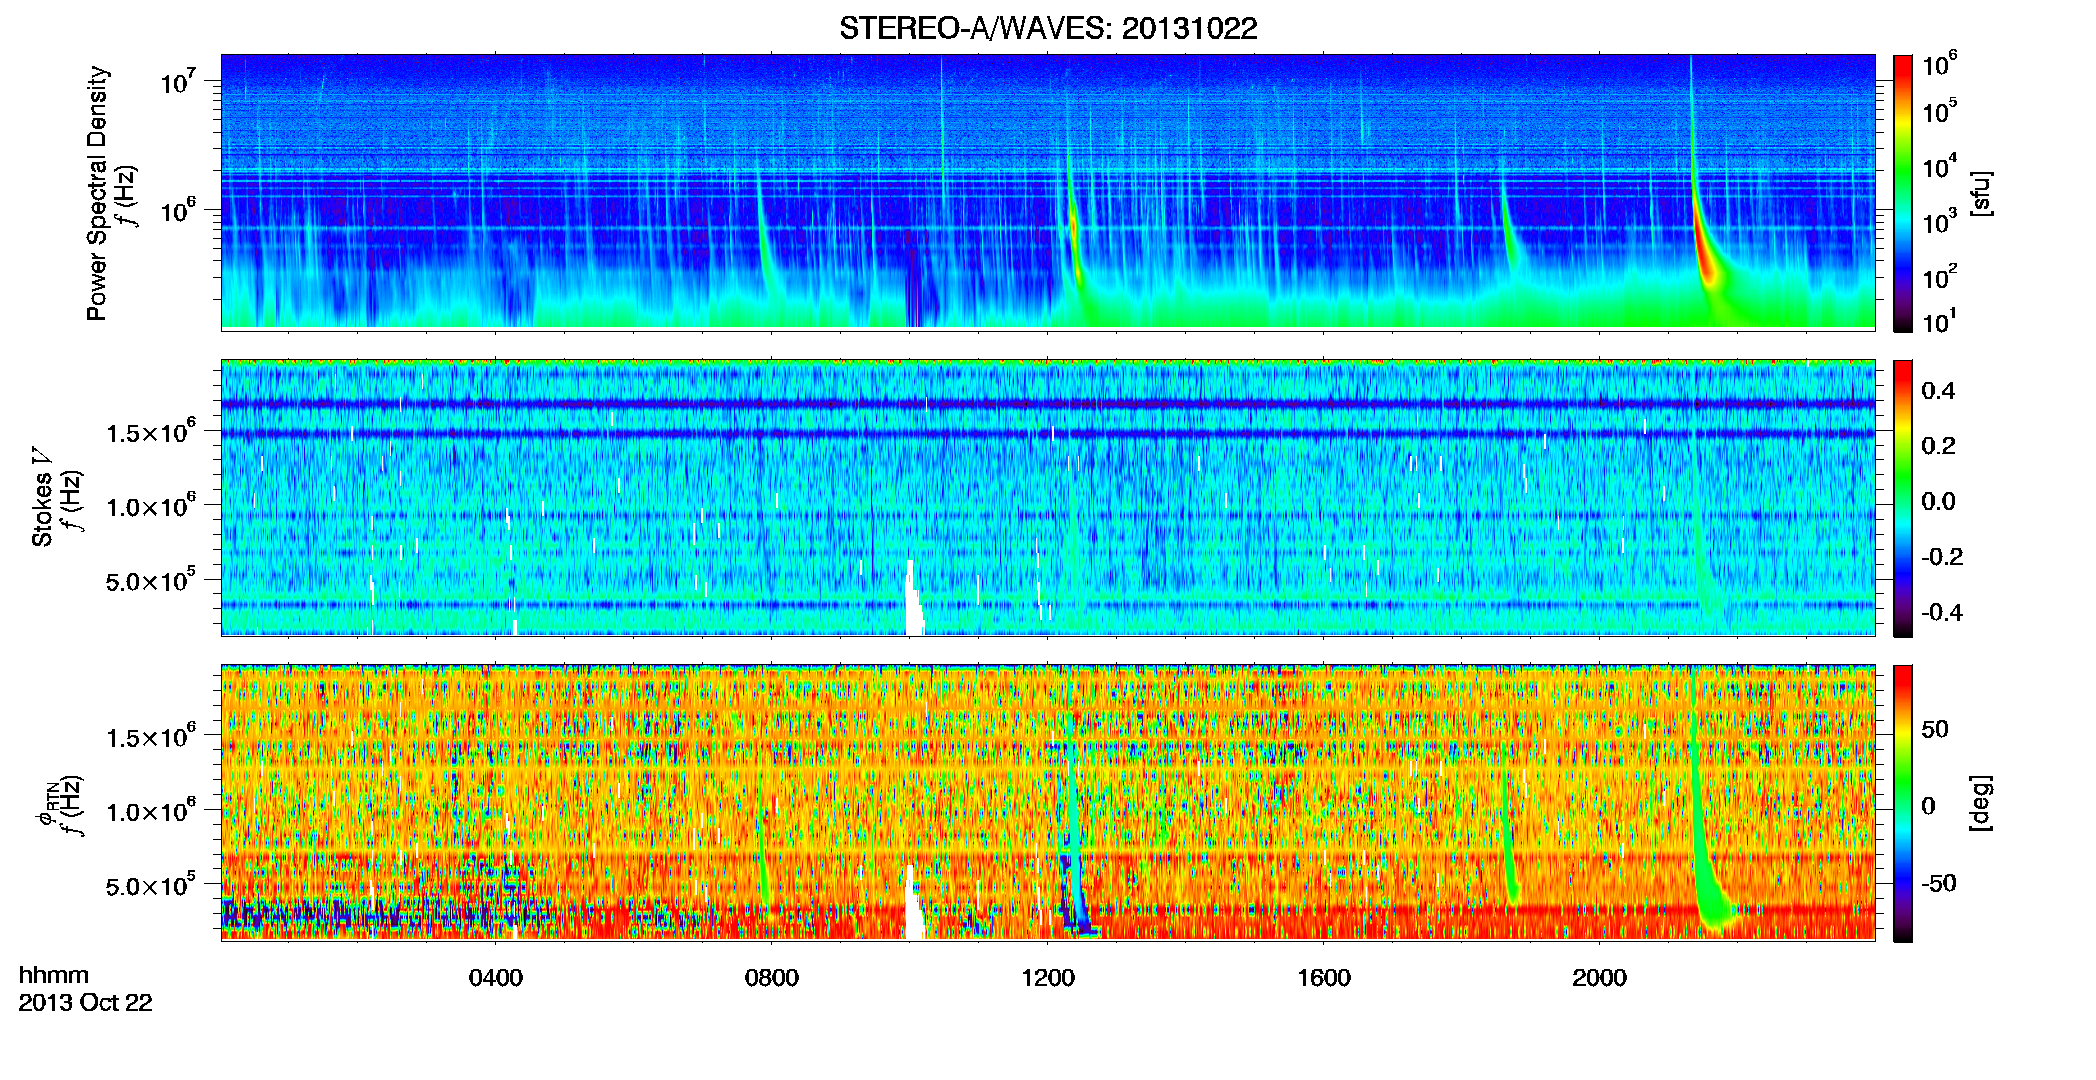This screenshot has height=1080, width=2096.
Task: Click the hhmm axis label
Action: click(54, 975)
